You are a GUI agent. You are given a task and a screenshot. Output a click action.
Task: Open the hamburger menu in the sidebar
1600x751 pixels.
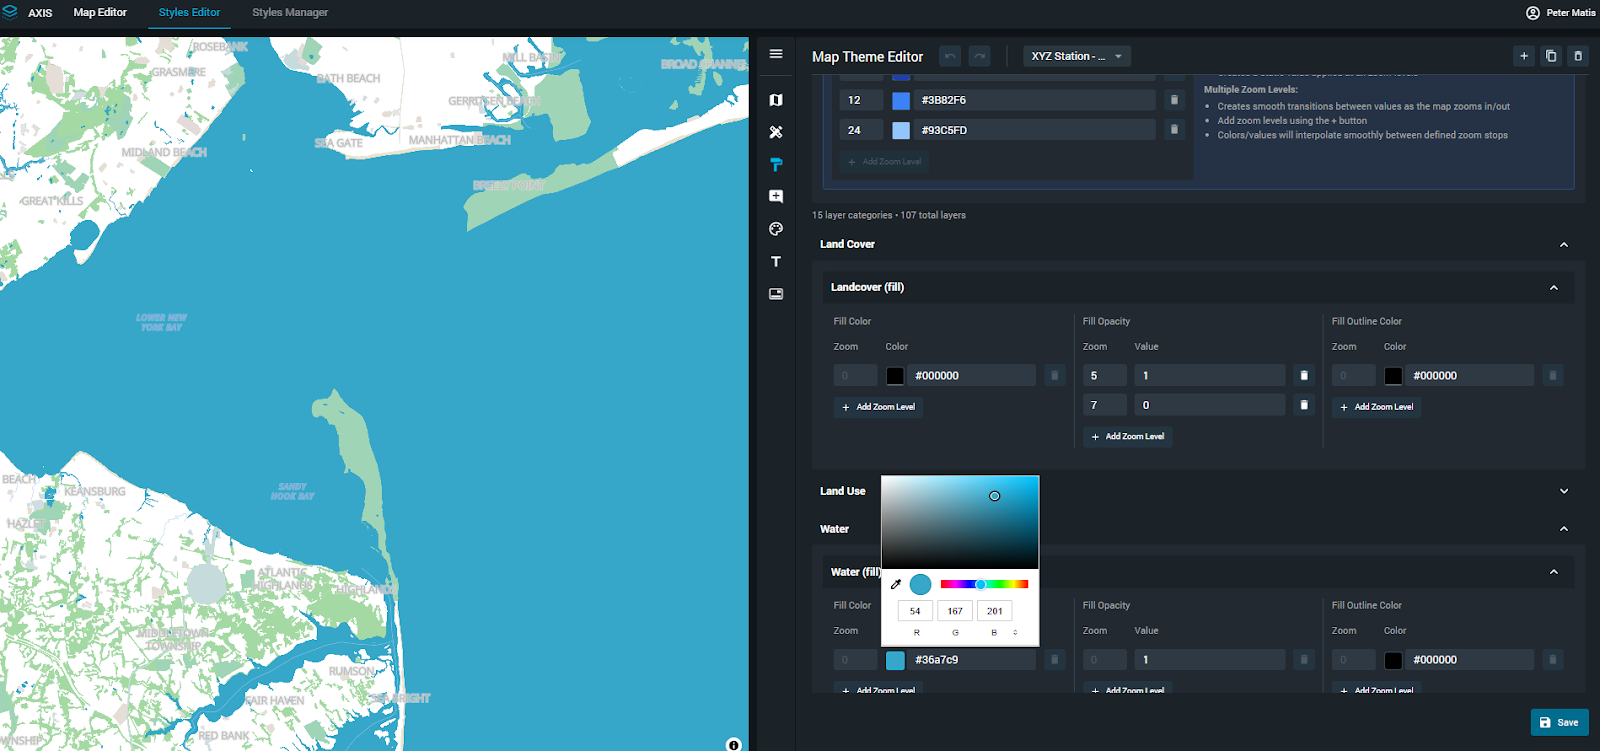pos(776,54)
